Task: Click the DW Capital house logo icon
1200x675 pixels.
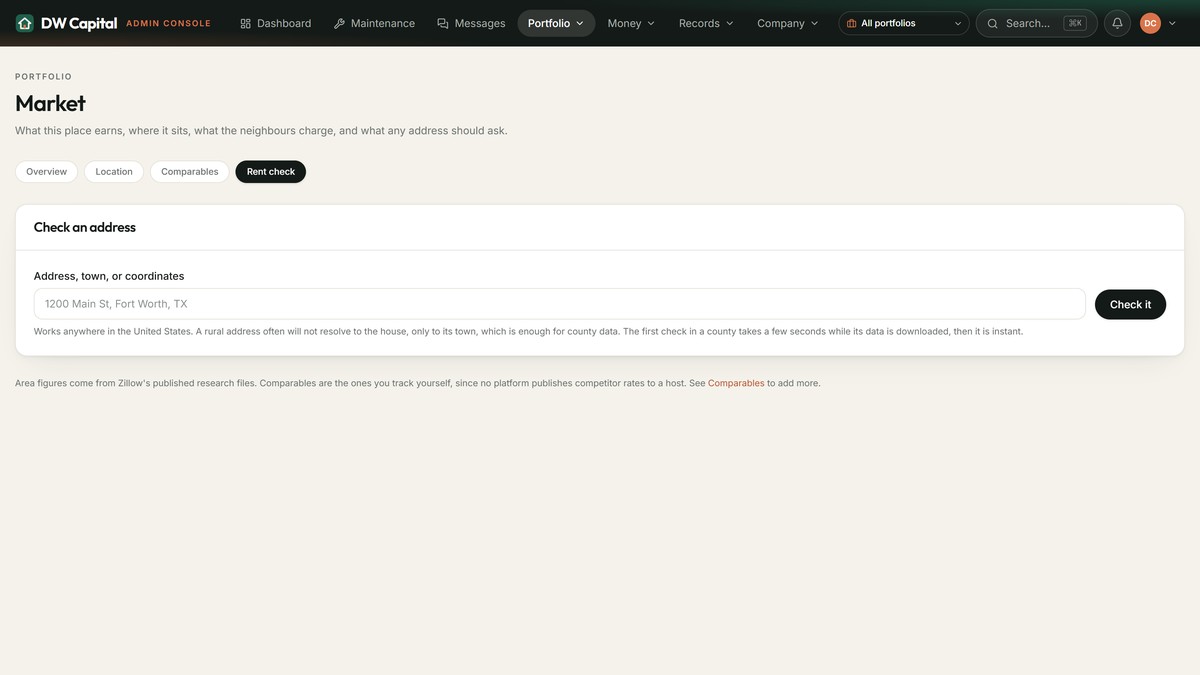Action: tap(25, 23)
